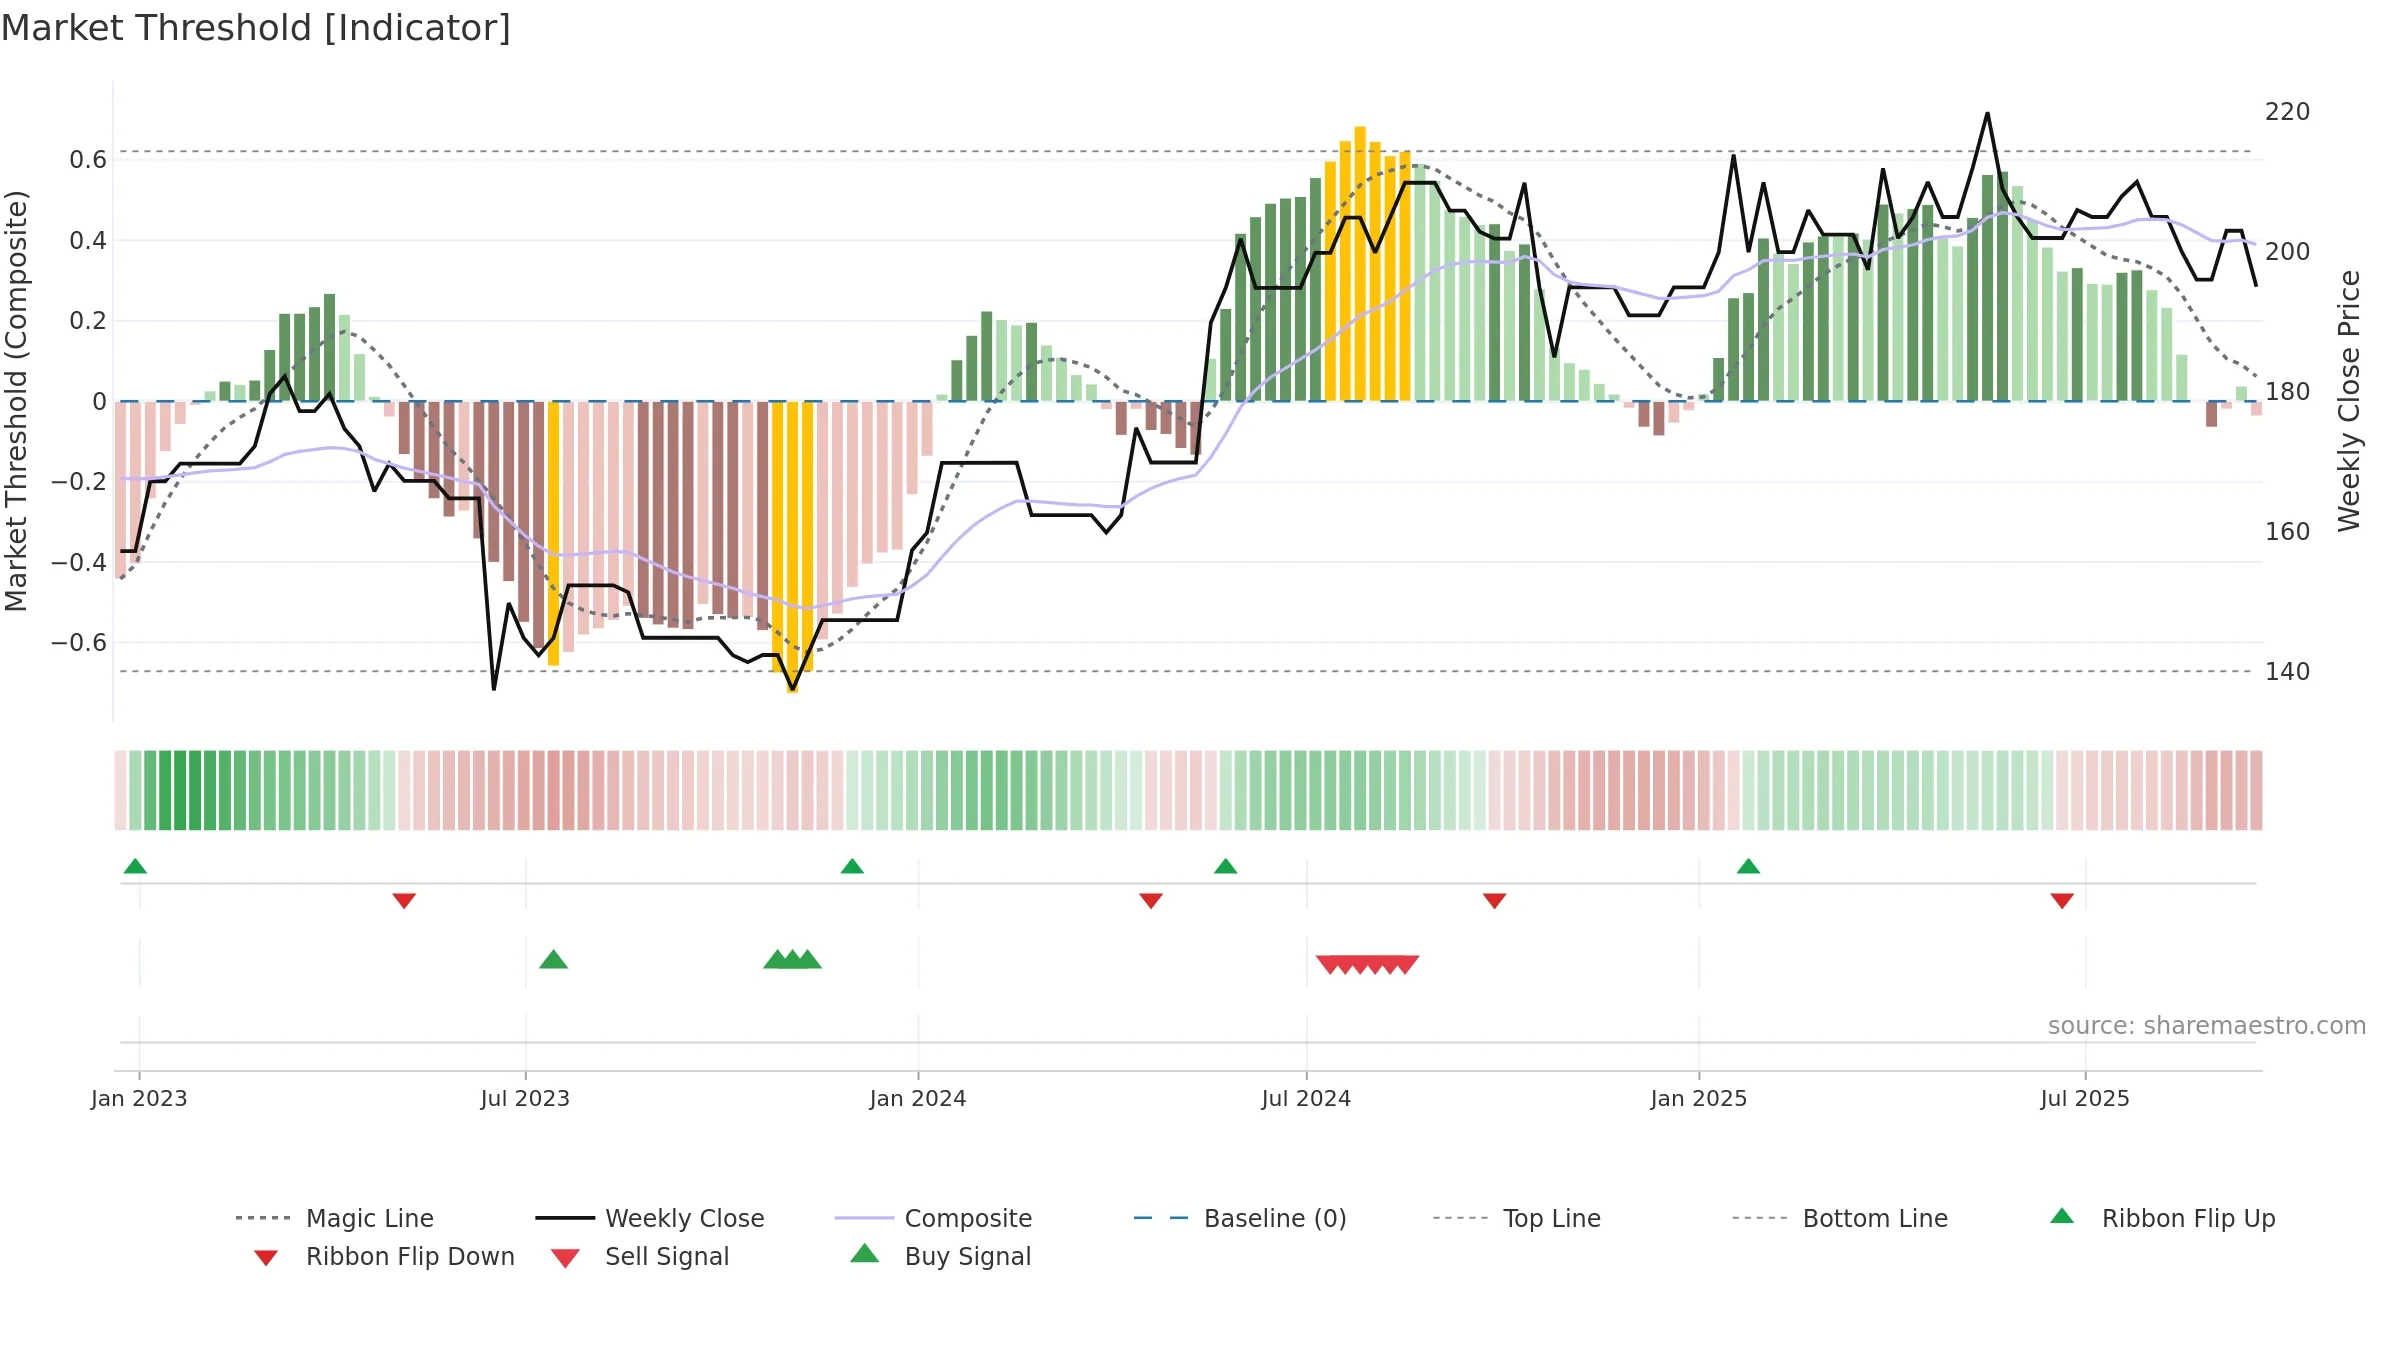The image size is (2400, 1350).
Task: Click the 140 price axis label
Action: click(2288, 672)
